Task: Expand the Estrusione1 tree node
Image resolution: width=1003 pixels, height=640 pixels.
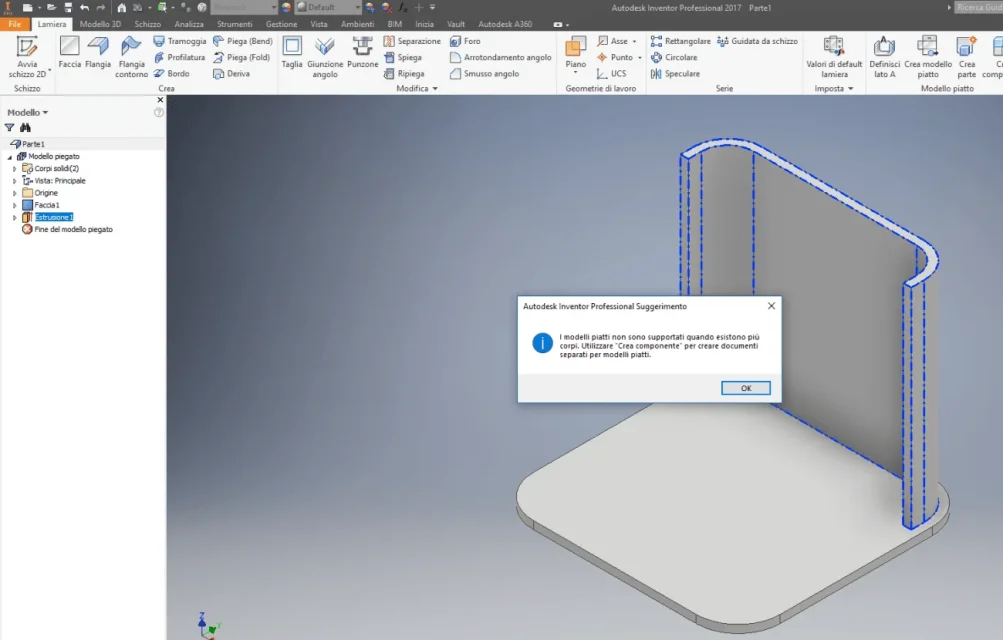Action: 15,217
